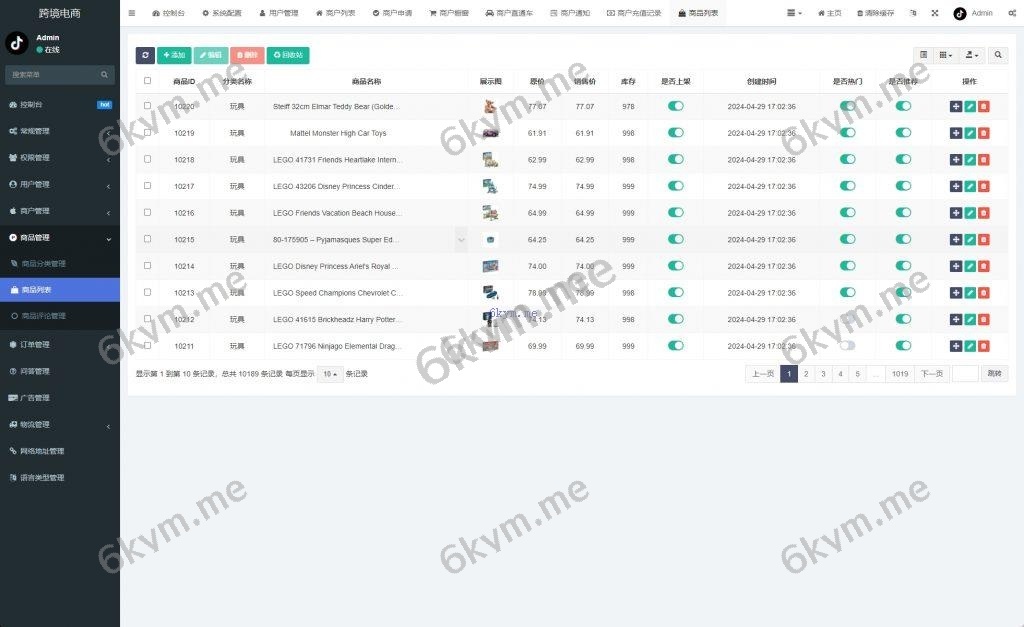Open 系统配置 from the top menu bar
Screen dimensions: 1024x627
click(x=222, y=13)
